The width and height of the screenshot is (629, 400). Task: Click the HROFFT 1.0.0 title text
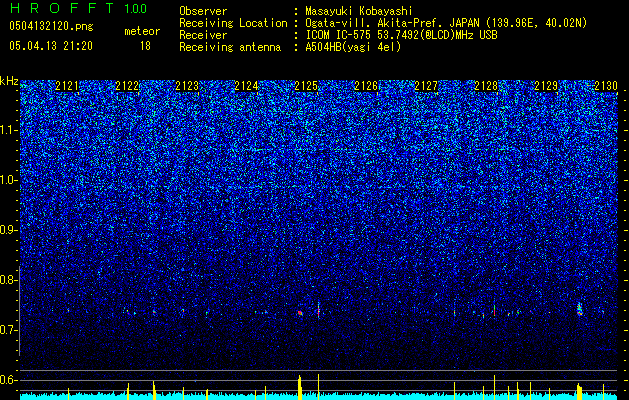[78, 8]
